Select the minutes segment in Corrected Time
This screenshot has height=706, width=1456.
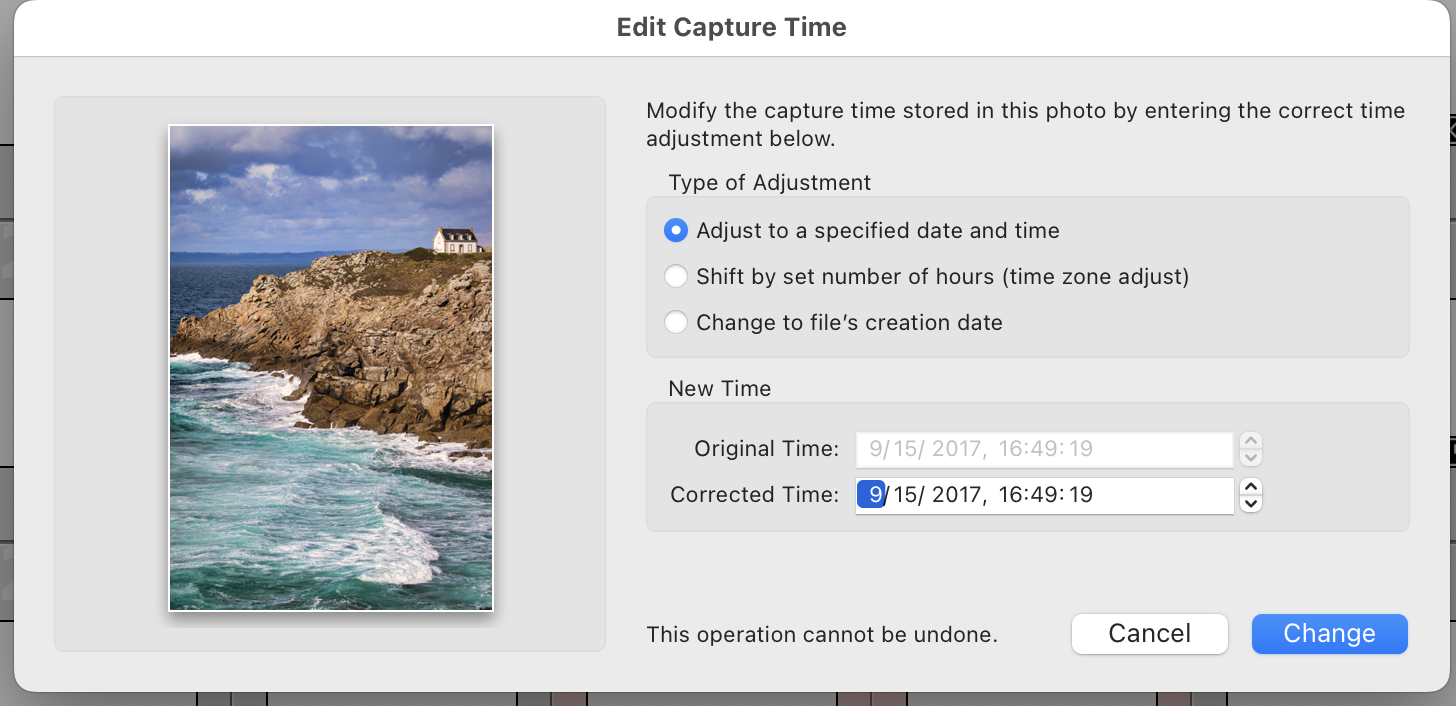click(1045, 495)
